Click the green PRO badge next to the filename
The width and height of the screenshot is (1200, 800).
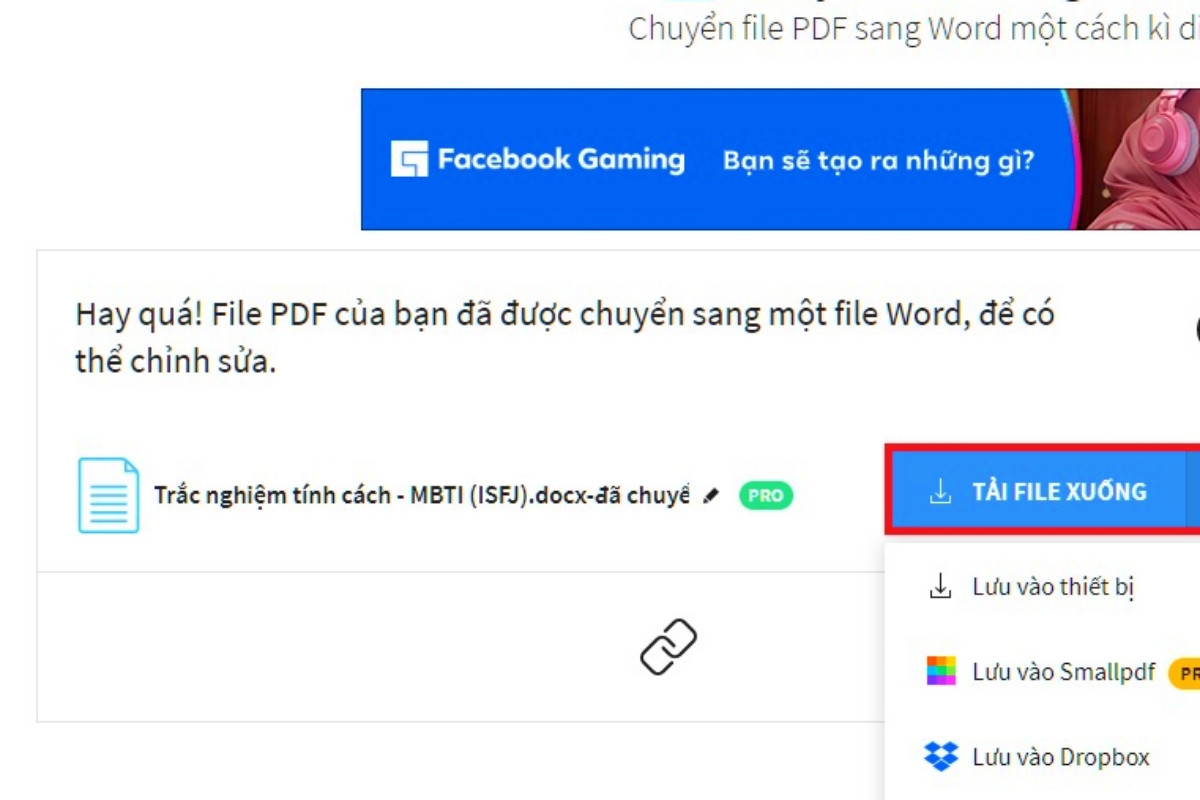point(765,495)
